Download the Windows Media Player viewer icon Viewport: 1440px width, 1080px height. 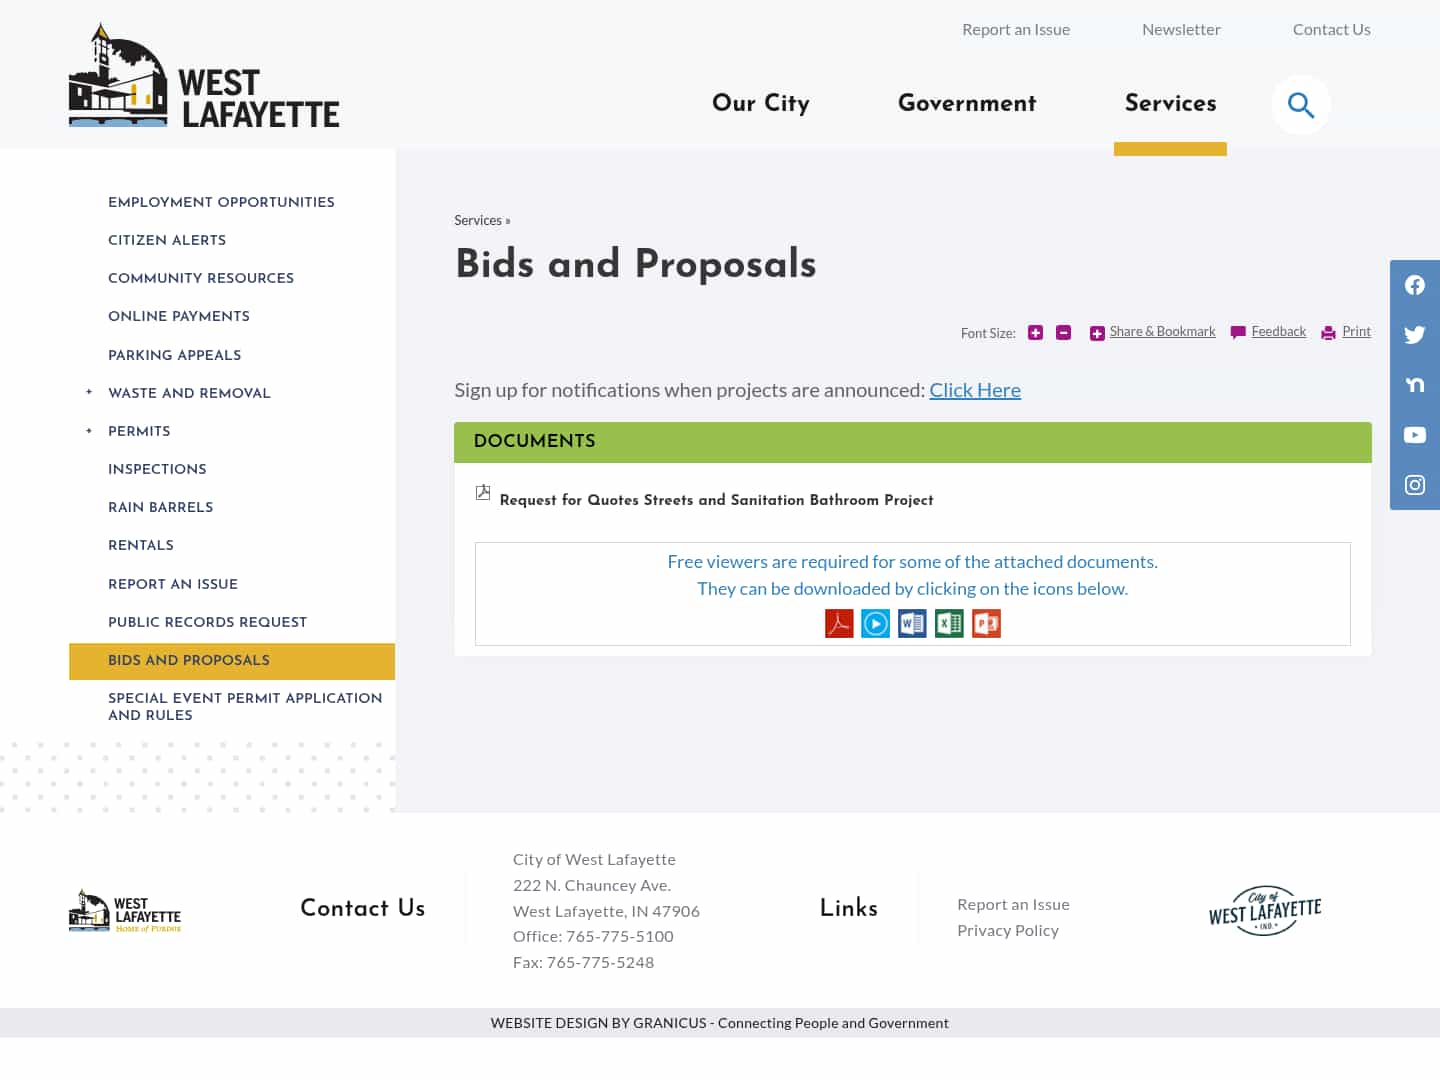pos(875,622)
